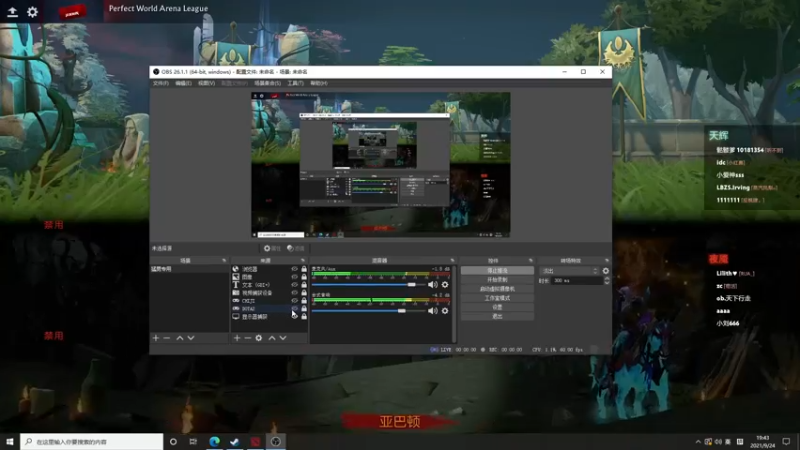
Task: Click the text (GDI+) source T icon
Action: tap(236, 285)
